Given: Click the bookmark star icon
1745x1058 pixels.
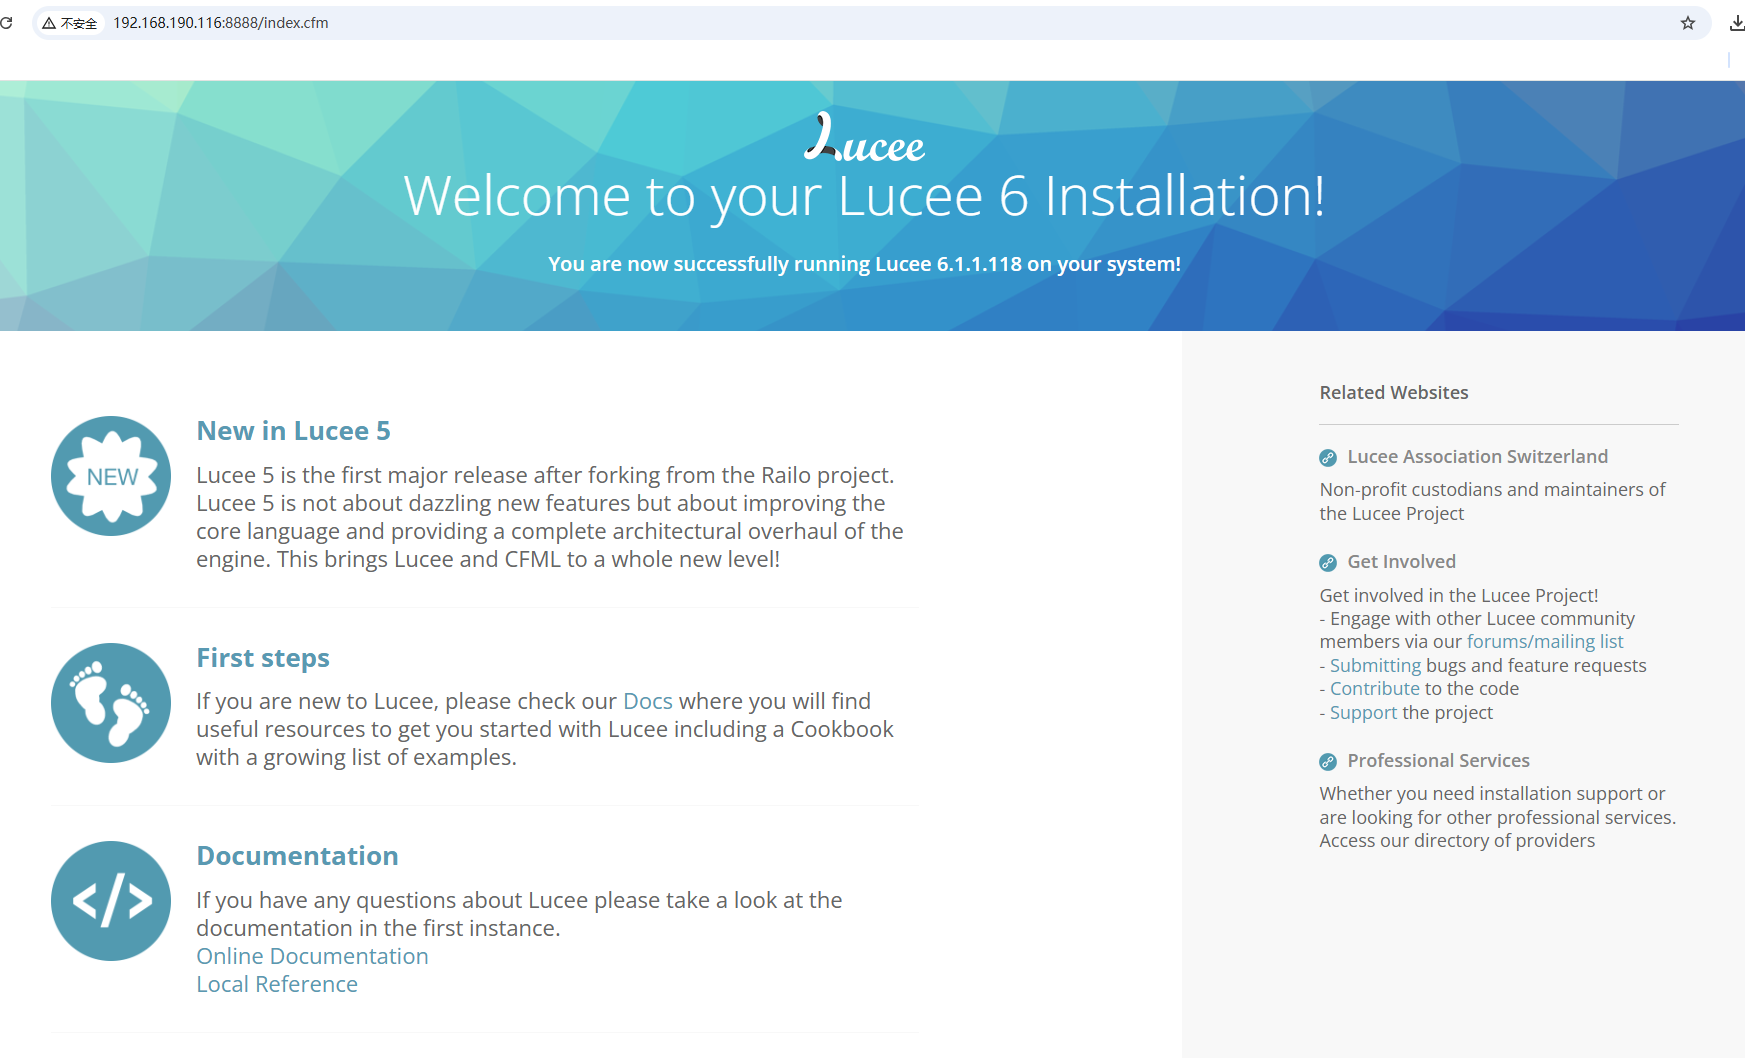Looking at the screenshot, I should 1688,23.
